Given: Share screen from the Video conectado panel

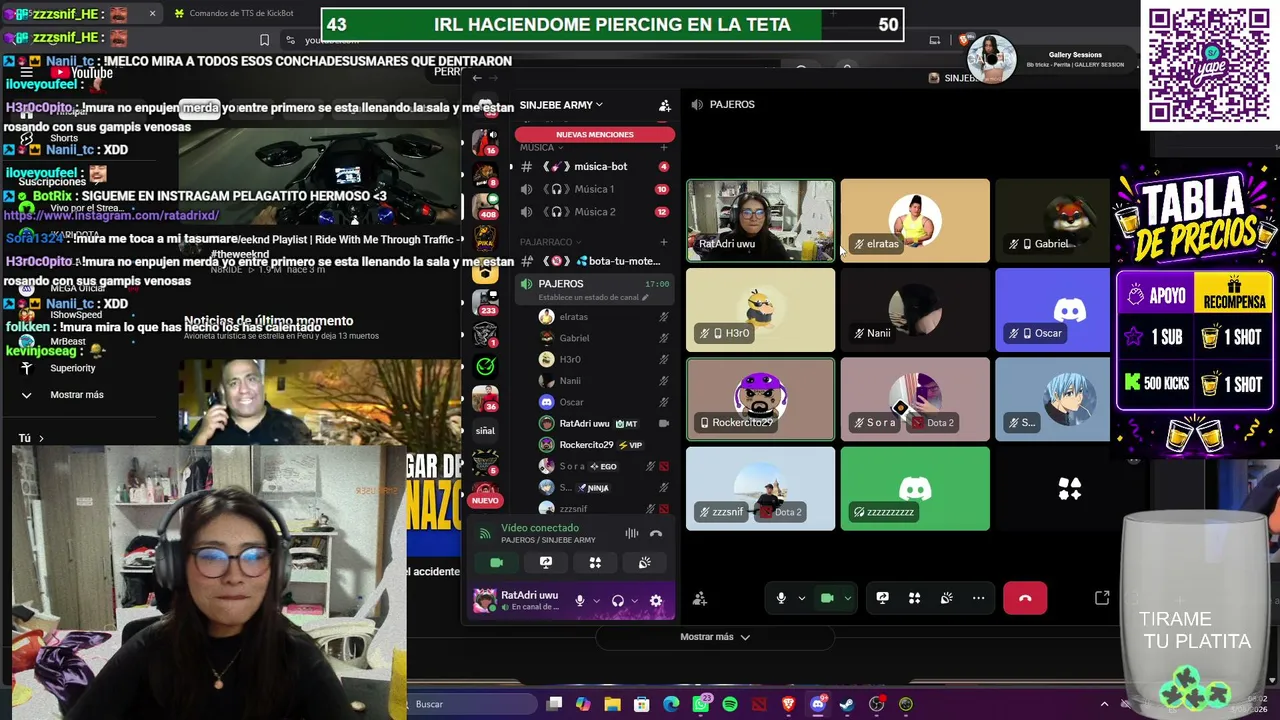Looking at the screenshot, I should click(x=546, y=563).
